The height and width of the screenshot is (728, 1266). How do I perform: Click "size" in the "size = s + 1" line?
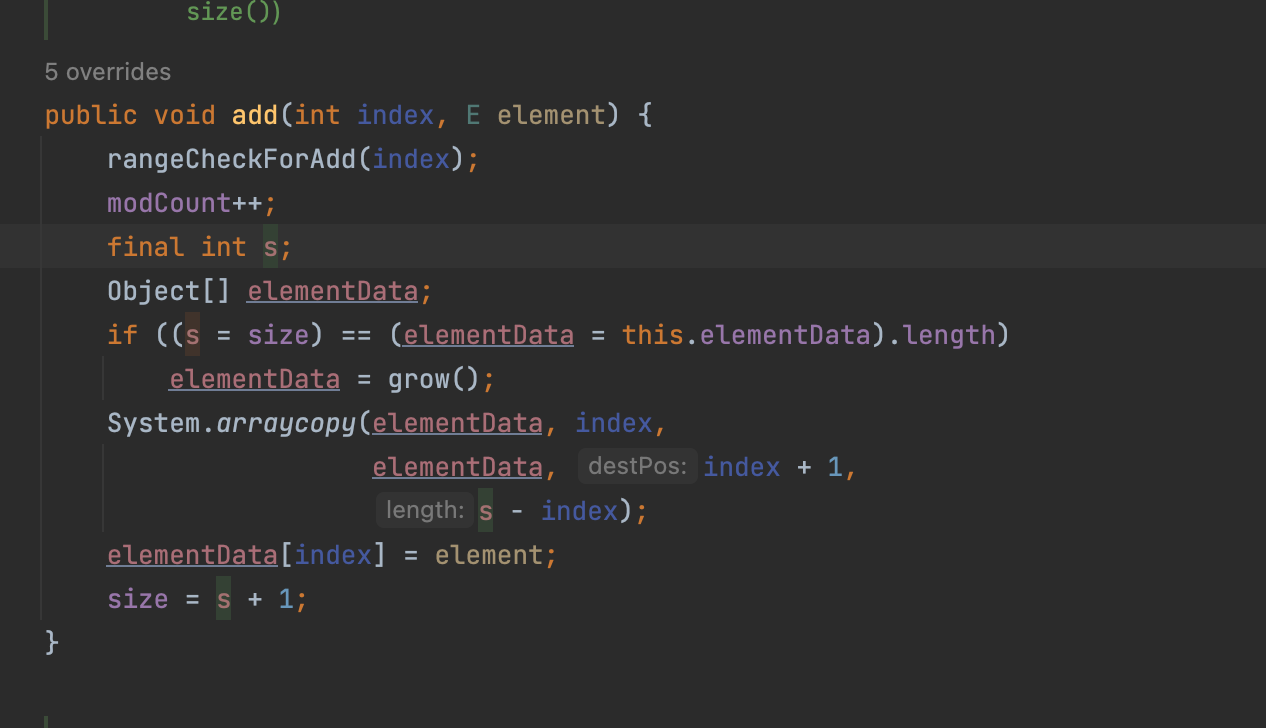coord(138,599)
